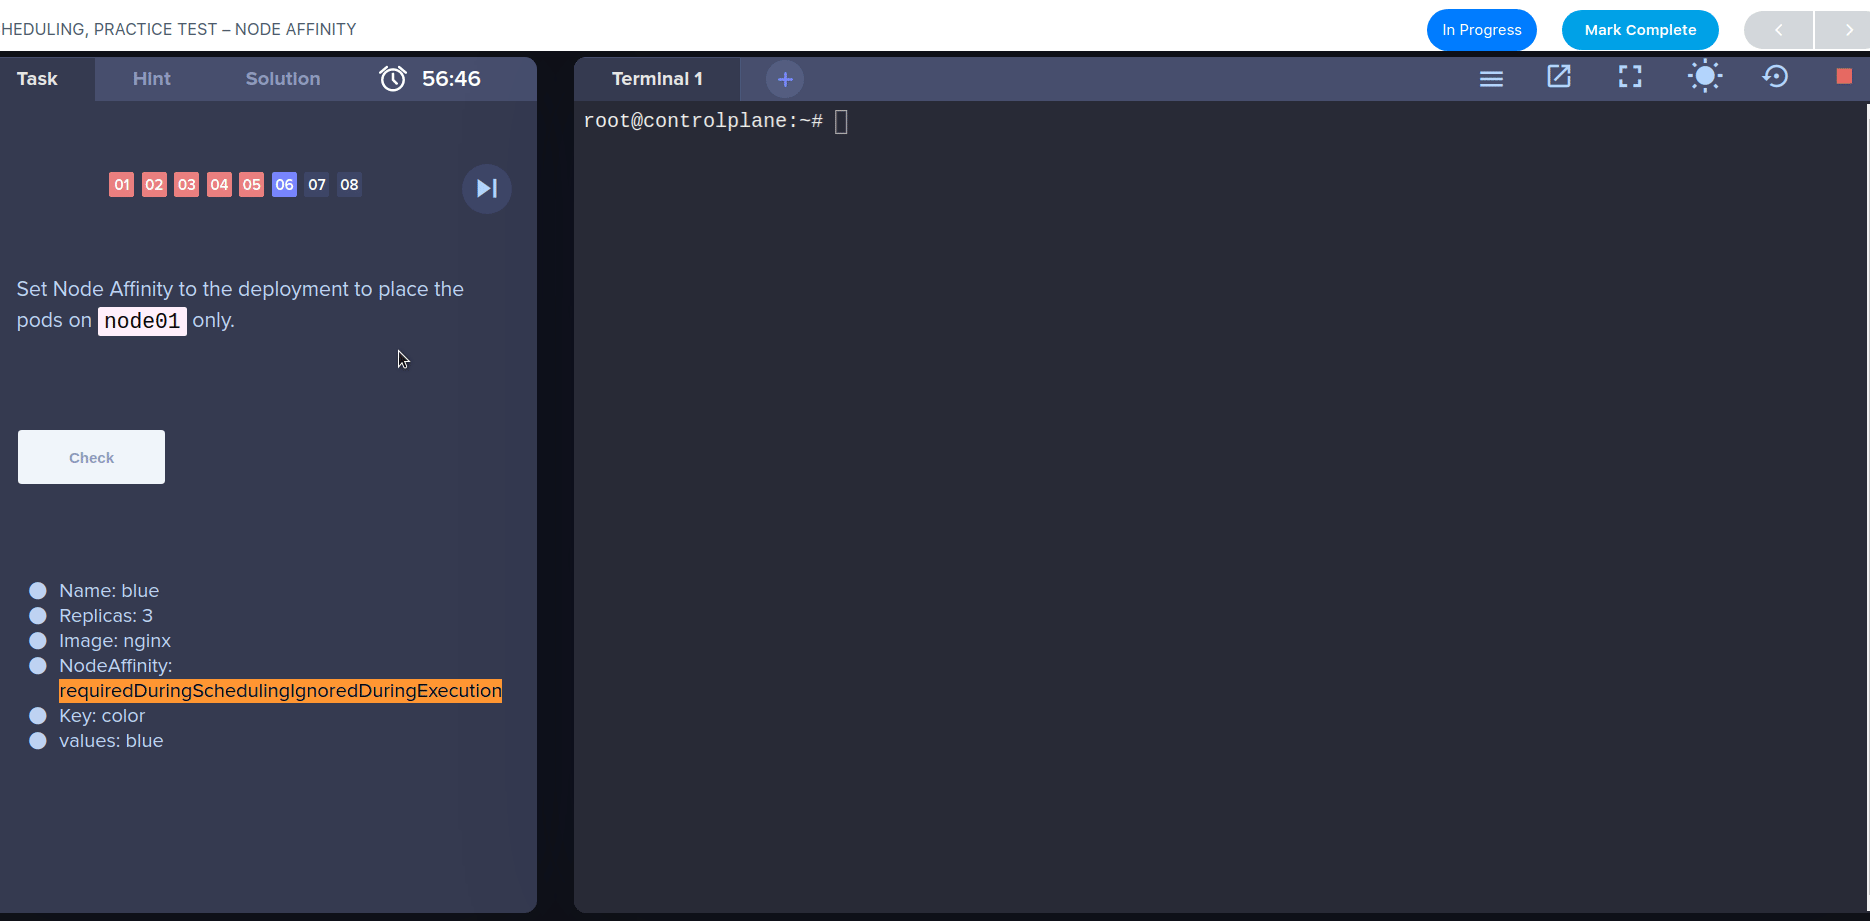Switch light/dark theme with sun icon
The image size is (1870, 921).
point(1705,77)
